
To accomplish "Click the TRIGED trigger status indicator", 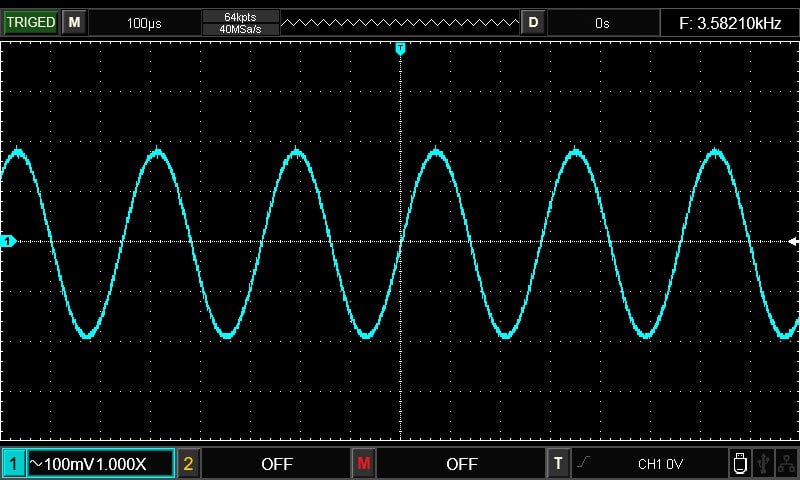I will click(x=30, y=22).
